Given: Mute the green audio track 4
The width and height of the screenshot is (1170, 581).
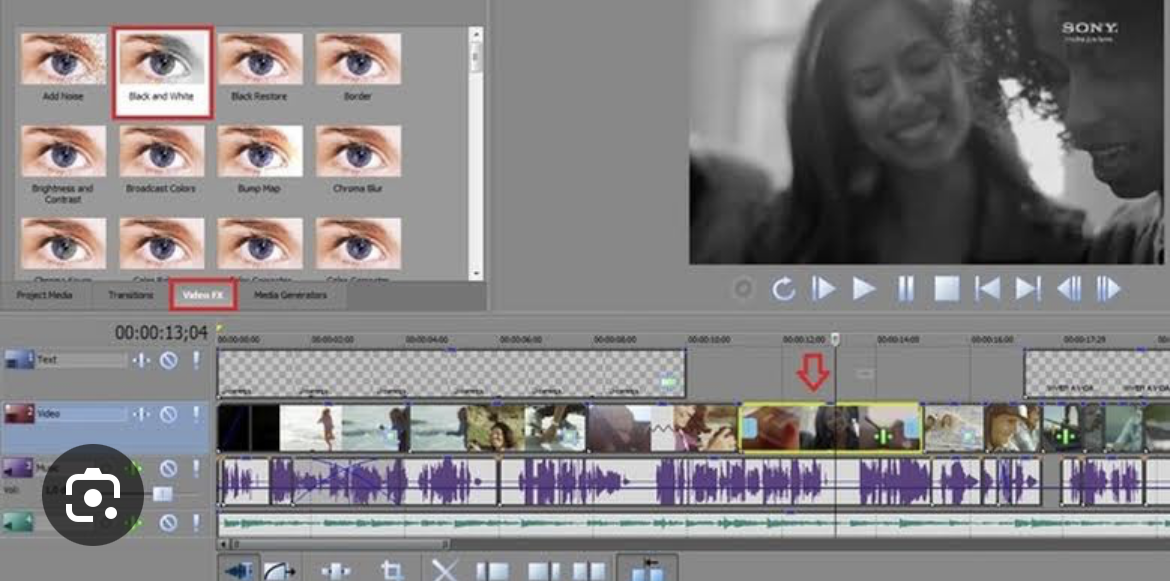Looking at the screenshot, I should [x=169, y=523].
